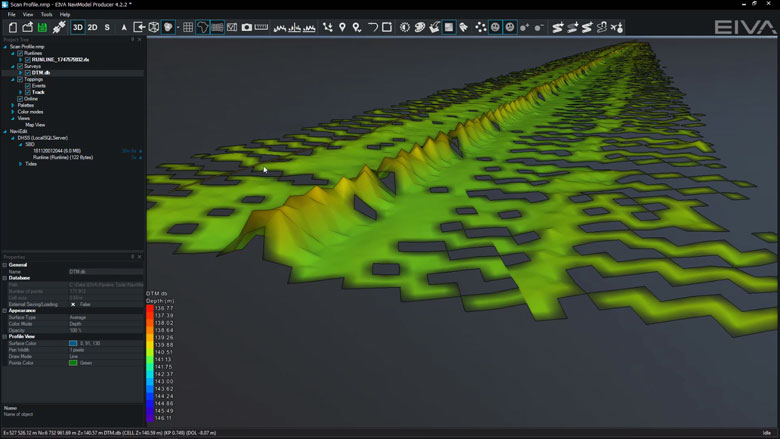This screenshot has width=780, height=439.
Task: Select Map View in the project tree
Action: (35, 125)
